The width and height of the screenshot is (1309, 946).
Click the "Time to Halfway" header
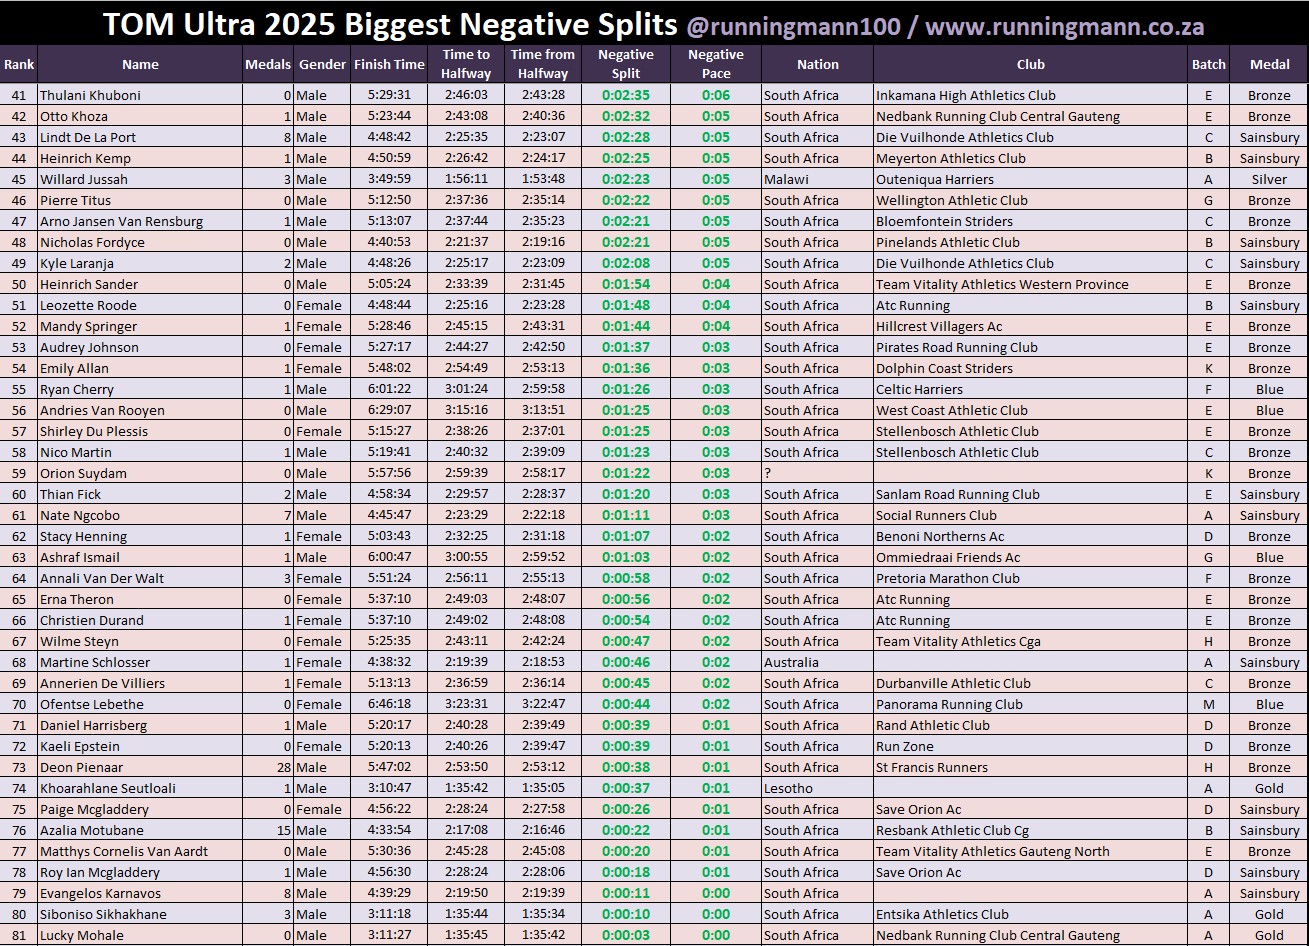pos(466,64)
